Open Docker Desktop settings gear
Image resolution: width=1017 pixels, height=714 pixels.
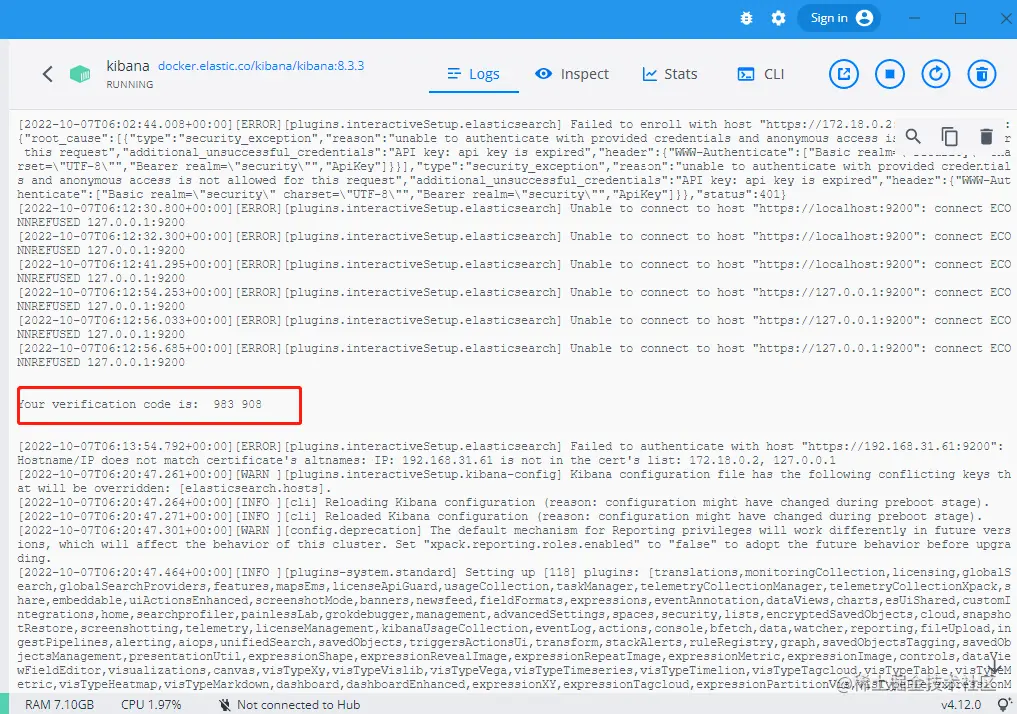coord(778,18)
